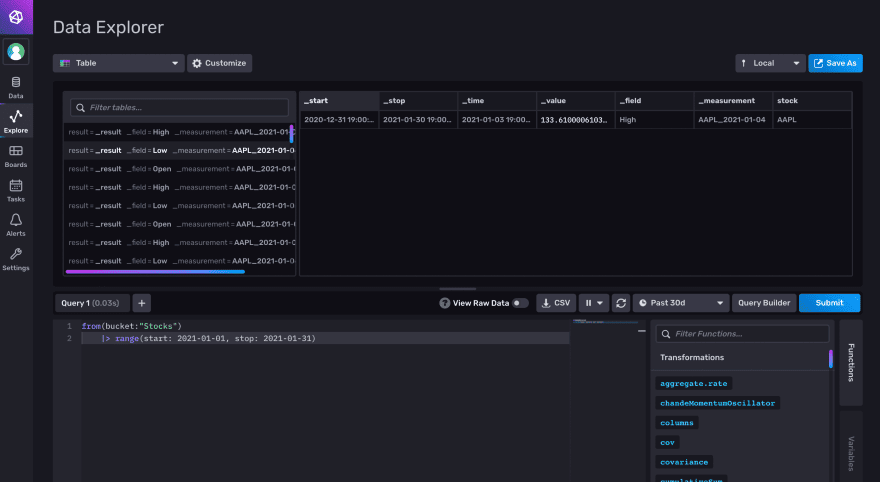The image size is (880, 482).
Task: Sort by the _stop column header
Action: point(418,101)
